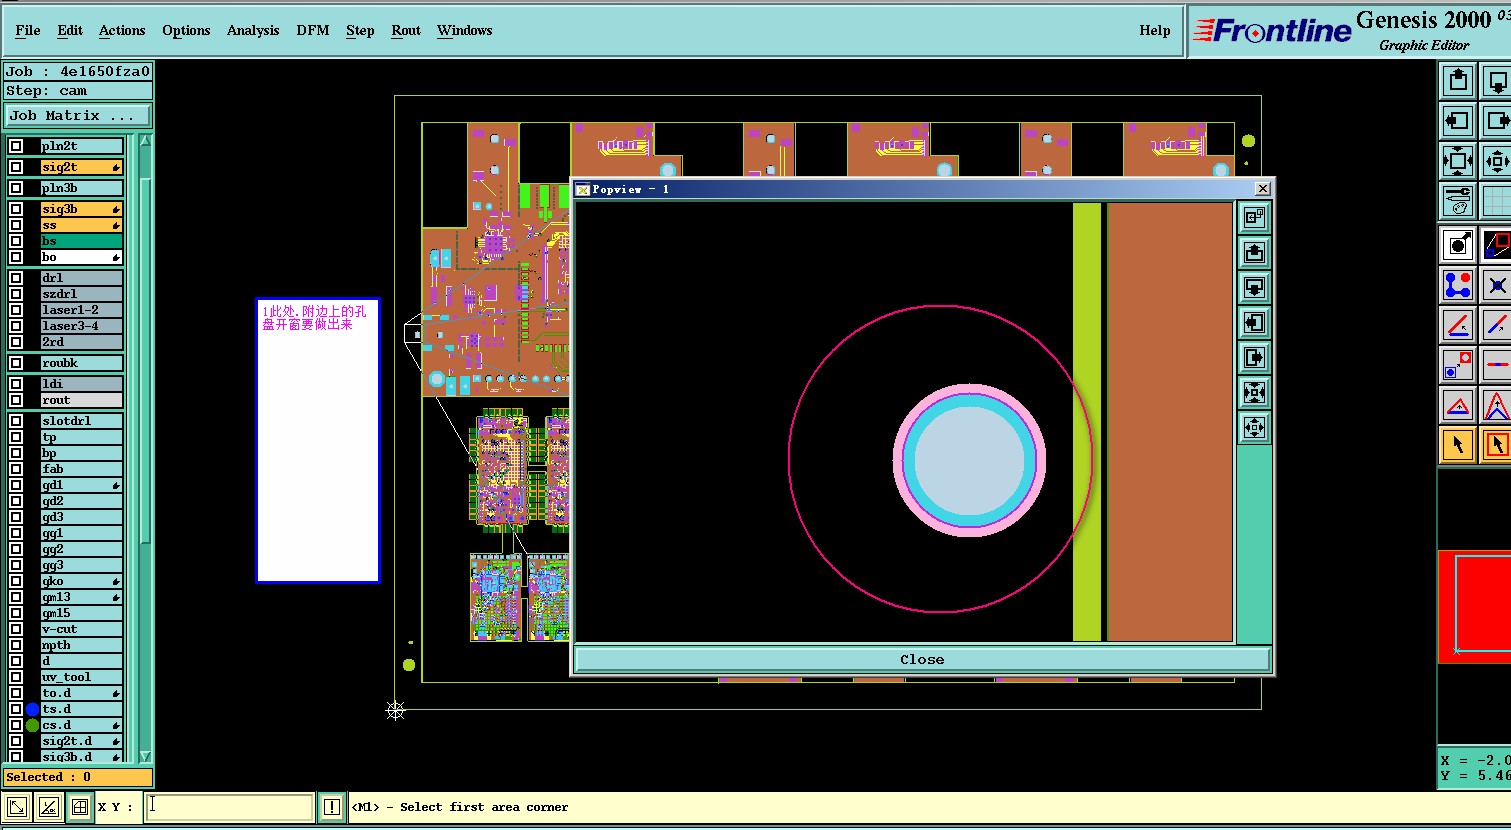Open the Windows menu
The height and width of the screenshot is (830, 1511).
[x=465, y=30]
